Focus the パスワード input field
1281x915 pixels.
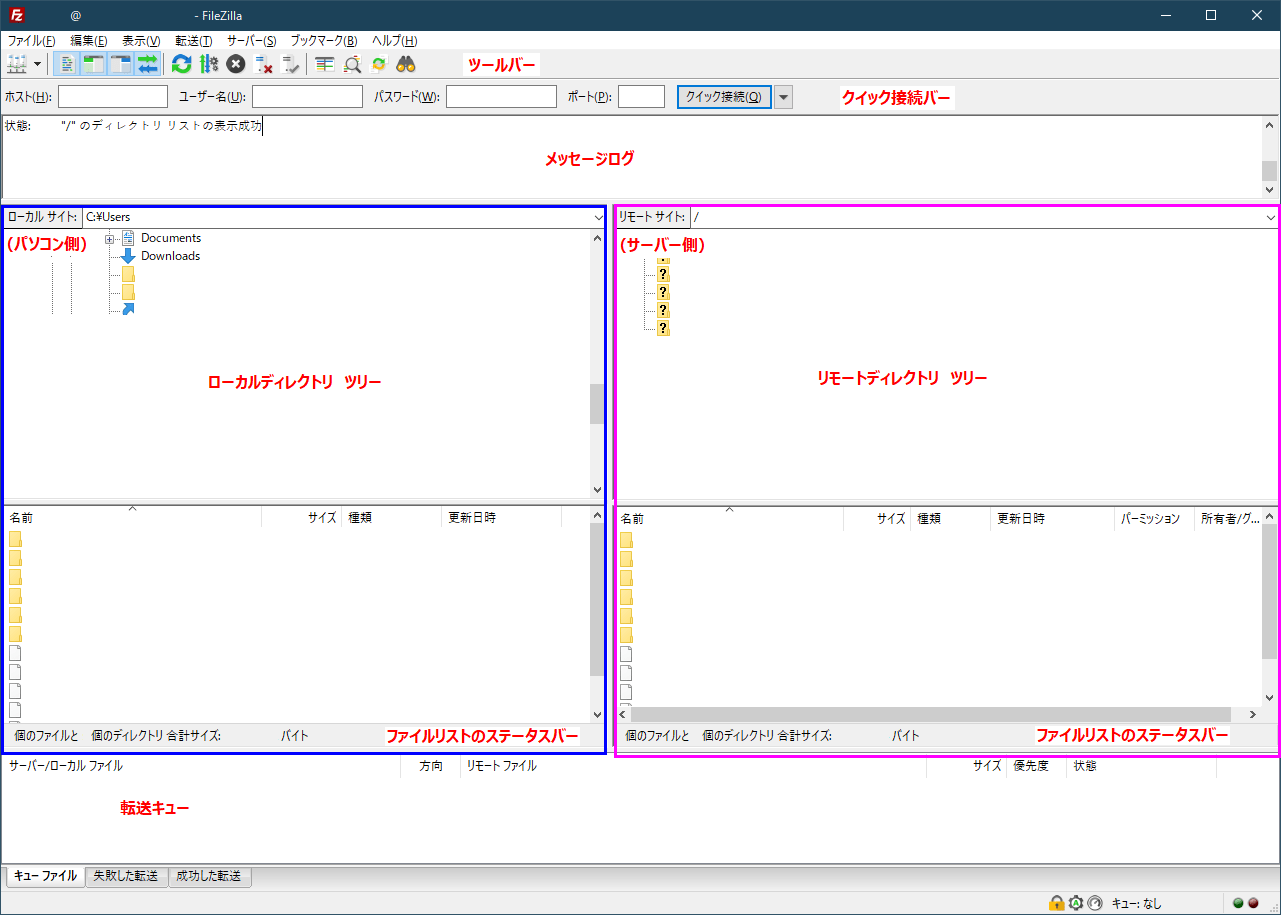tap(501, 97)
